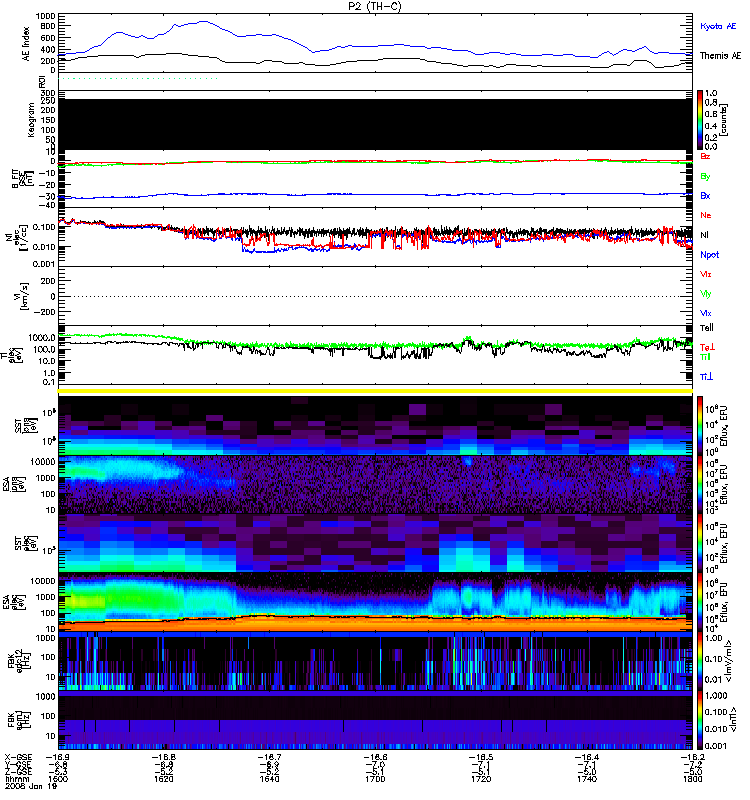Click the 1640 time tick label
750x800 pixels.
coord(269,779)
